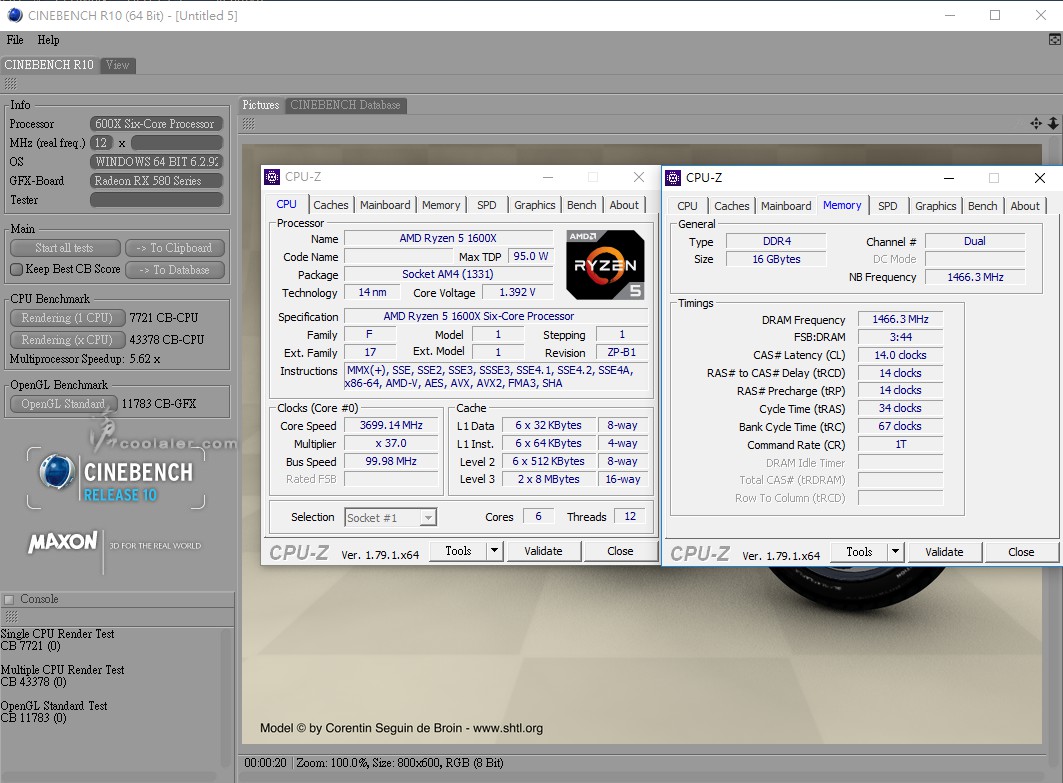Click the Cinebench app icon in title bar

[x=14, y=15]
